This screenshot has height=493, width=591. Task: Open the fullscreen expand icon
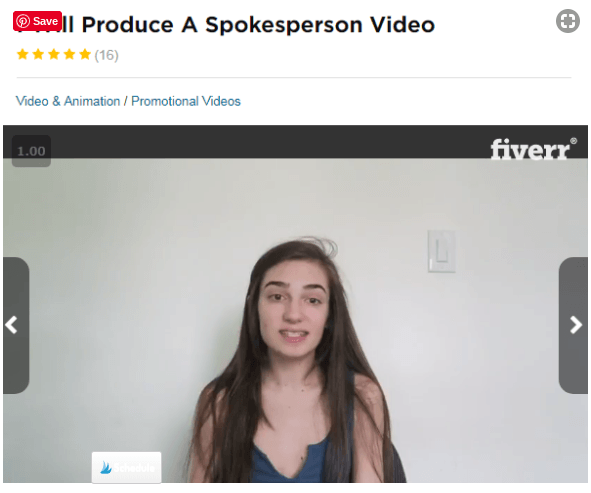568,21
